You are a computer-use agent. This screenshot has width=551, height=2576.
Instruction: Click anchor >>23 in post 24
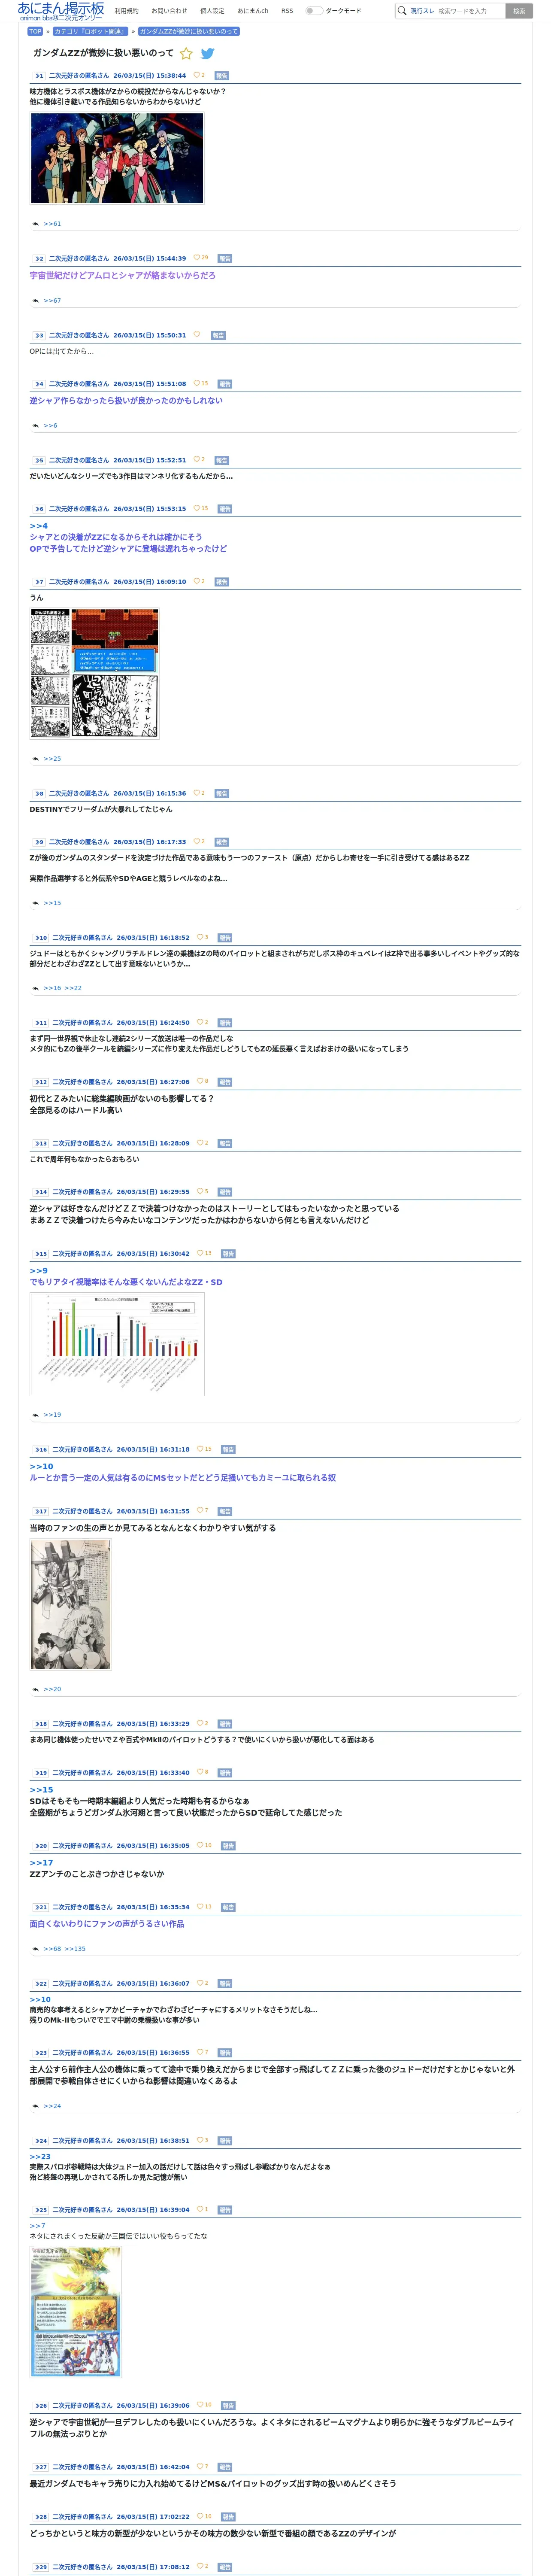[x=40, y=2157]
